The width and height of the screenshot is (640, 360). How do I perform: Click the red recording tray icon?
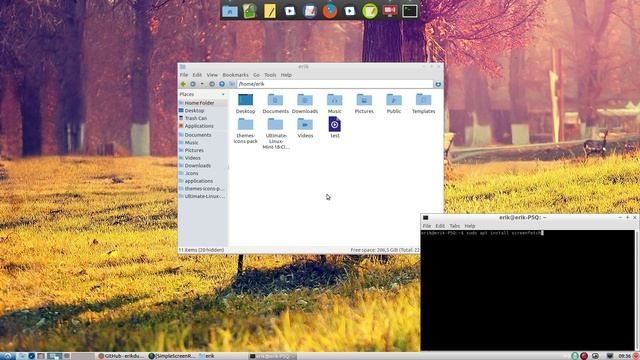[584, 356]
